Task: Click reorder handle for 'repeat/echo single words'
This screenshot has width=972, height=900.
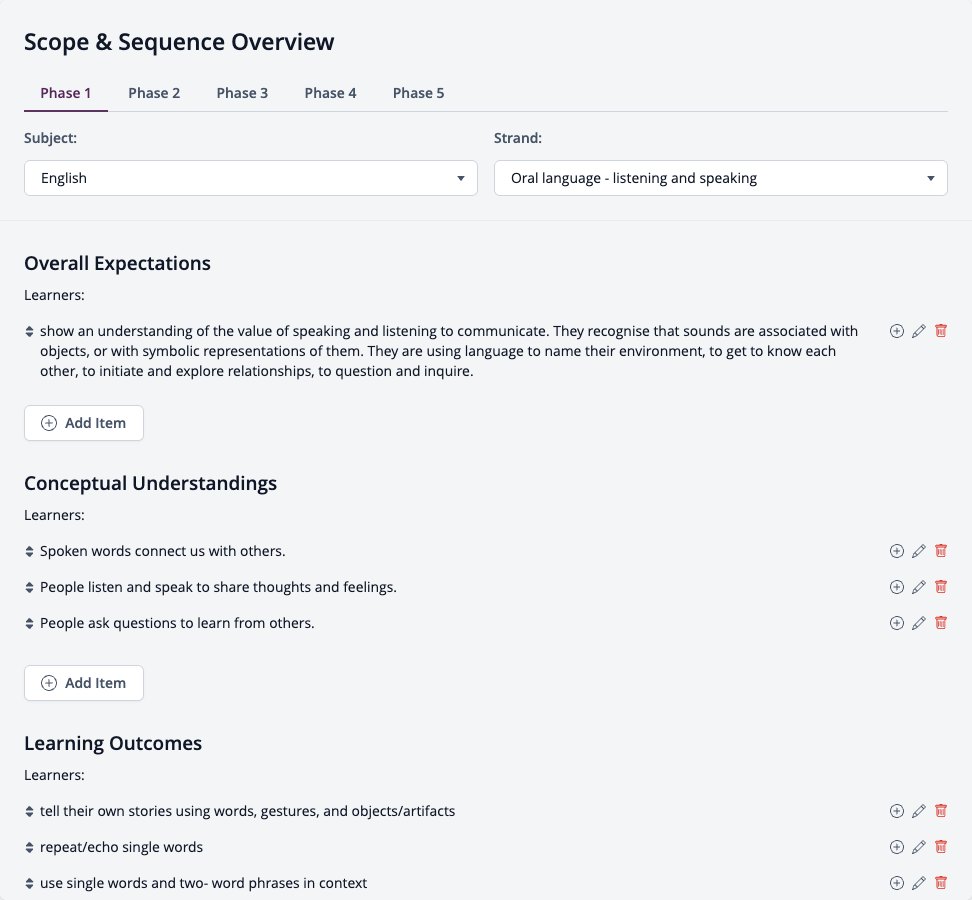Action: coord(29,847)
